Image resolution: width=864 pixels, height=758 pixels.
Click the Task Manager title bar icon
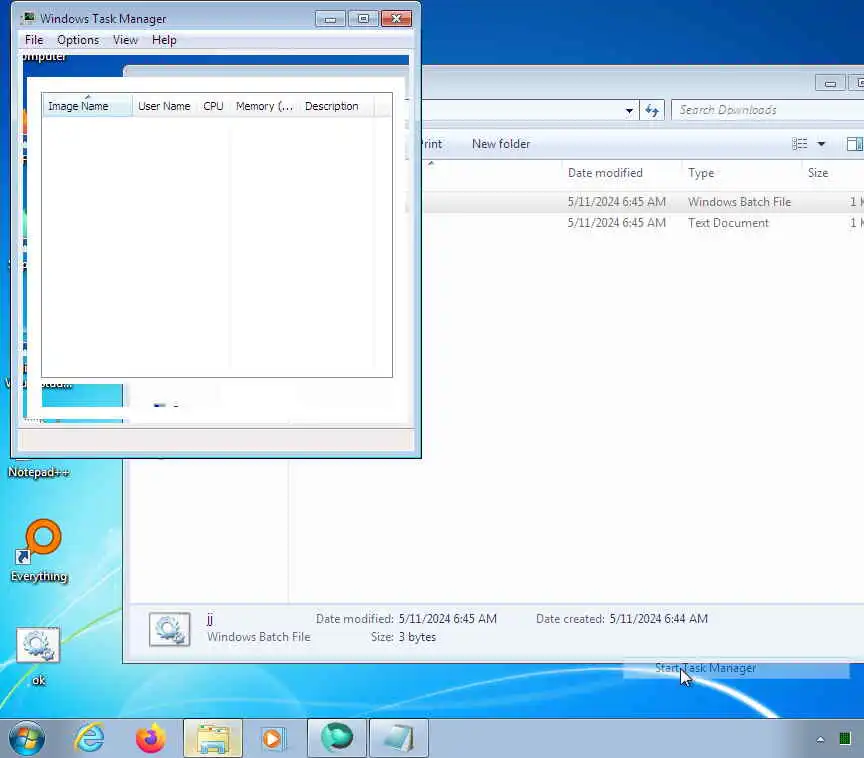coord(28,18)
